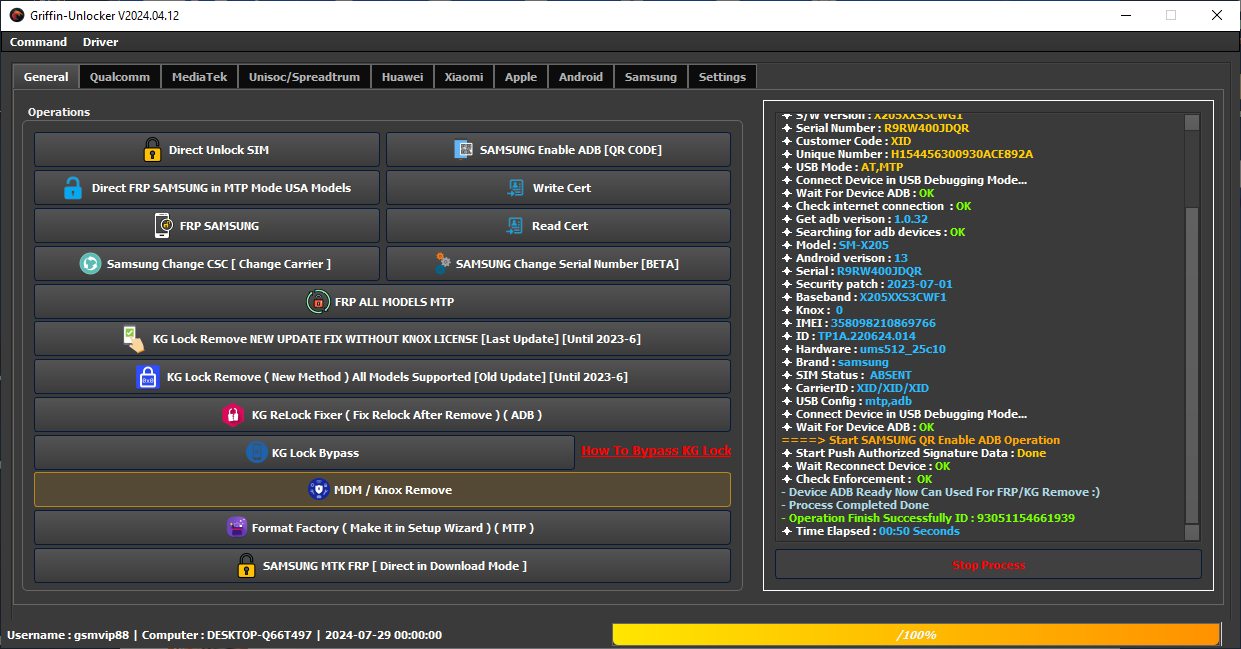Viewport: 1241px width, 649px height.
Task: Click the Write Cert icon
Action: point(516,188)
